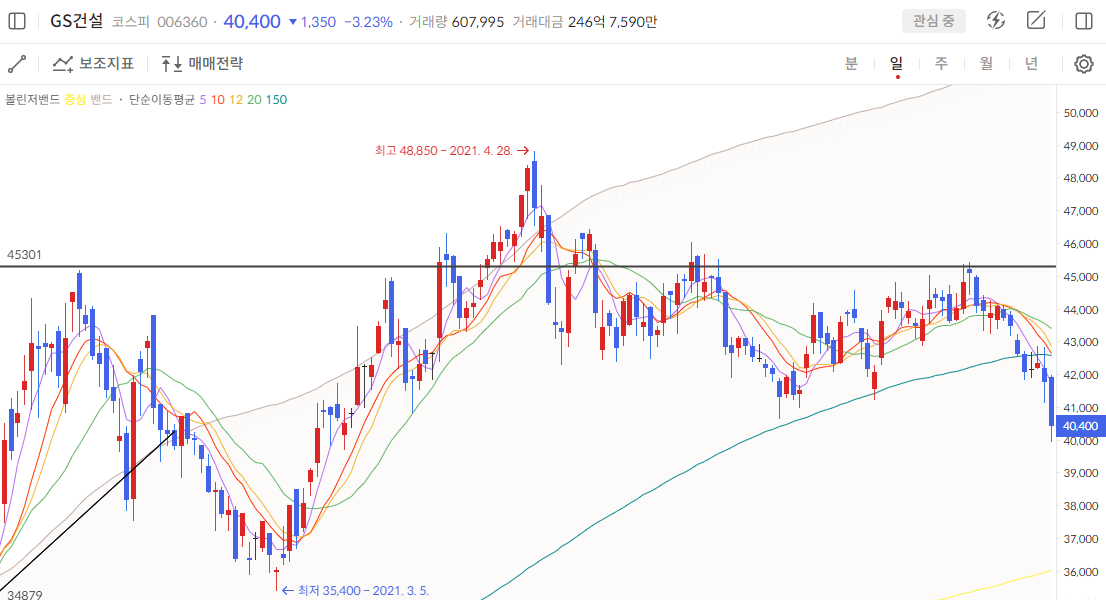Click the stock code 006360
The height and width of the screenshot is (600, 1106).
click(x=182, y=22)
